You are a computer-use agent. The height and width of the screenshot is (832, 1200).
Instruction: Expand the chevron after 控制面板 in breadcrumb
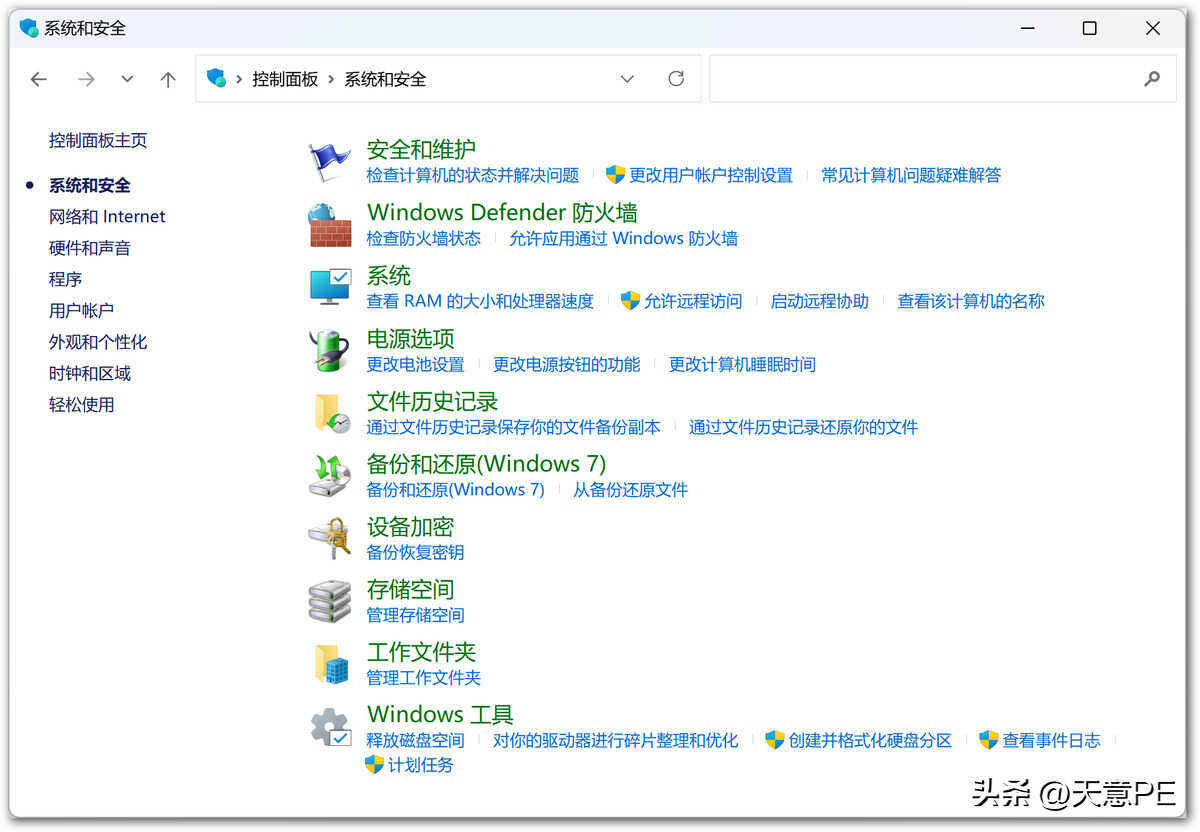point(331,79)
